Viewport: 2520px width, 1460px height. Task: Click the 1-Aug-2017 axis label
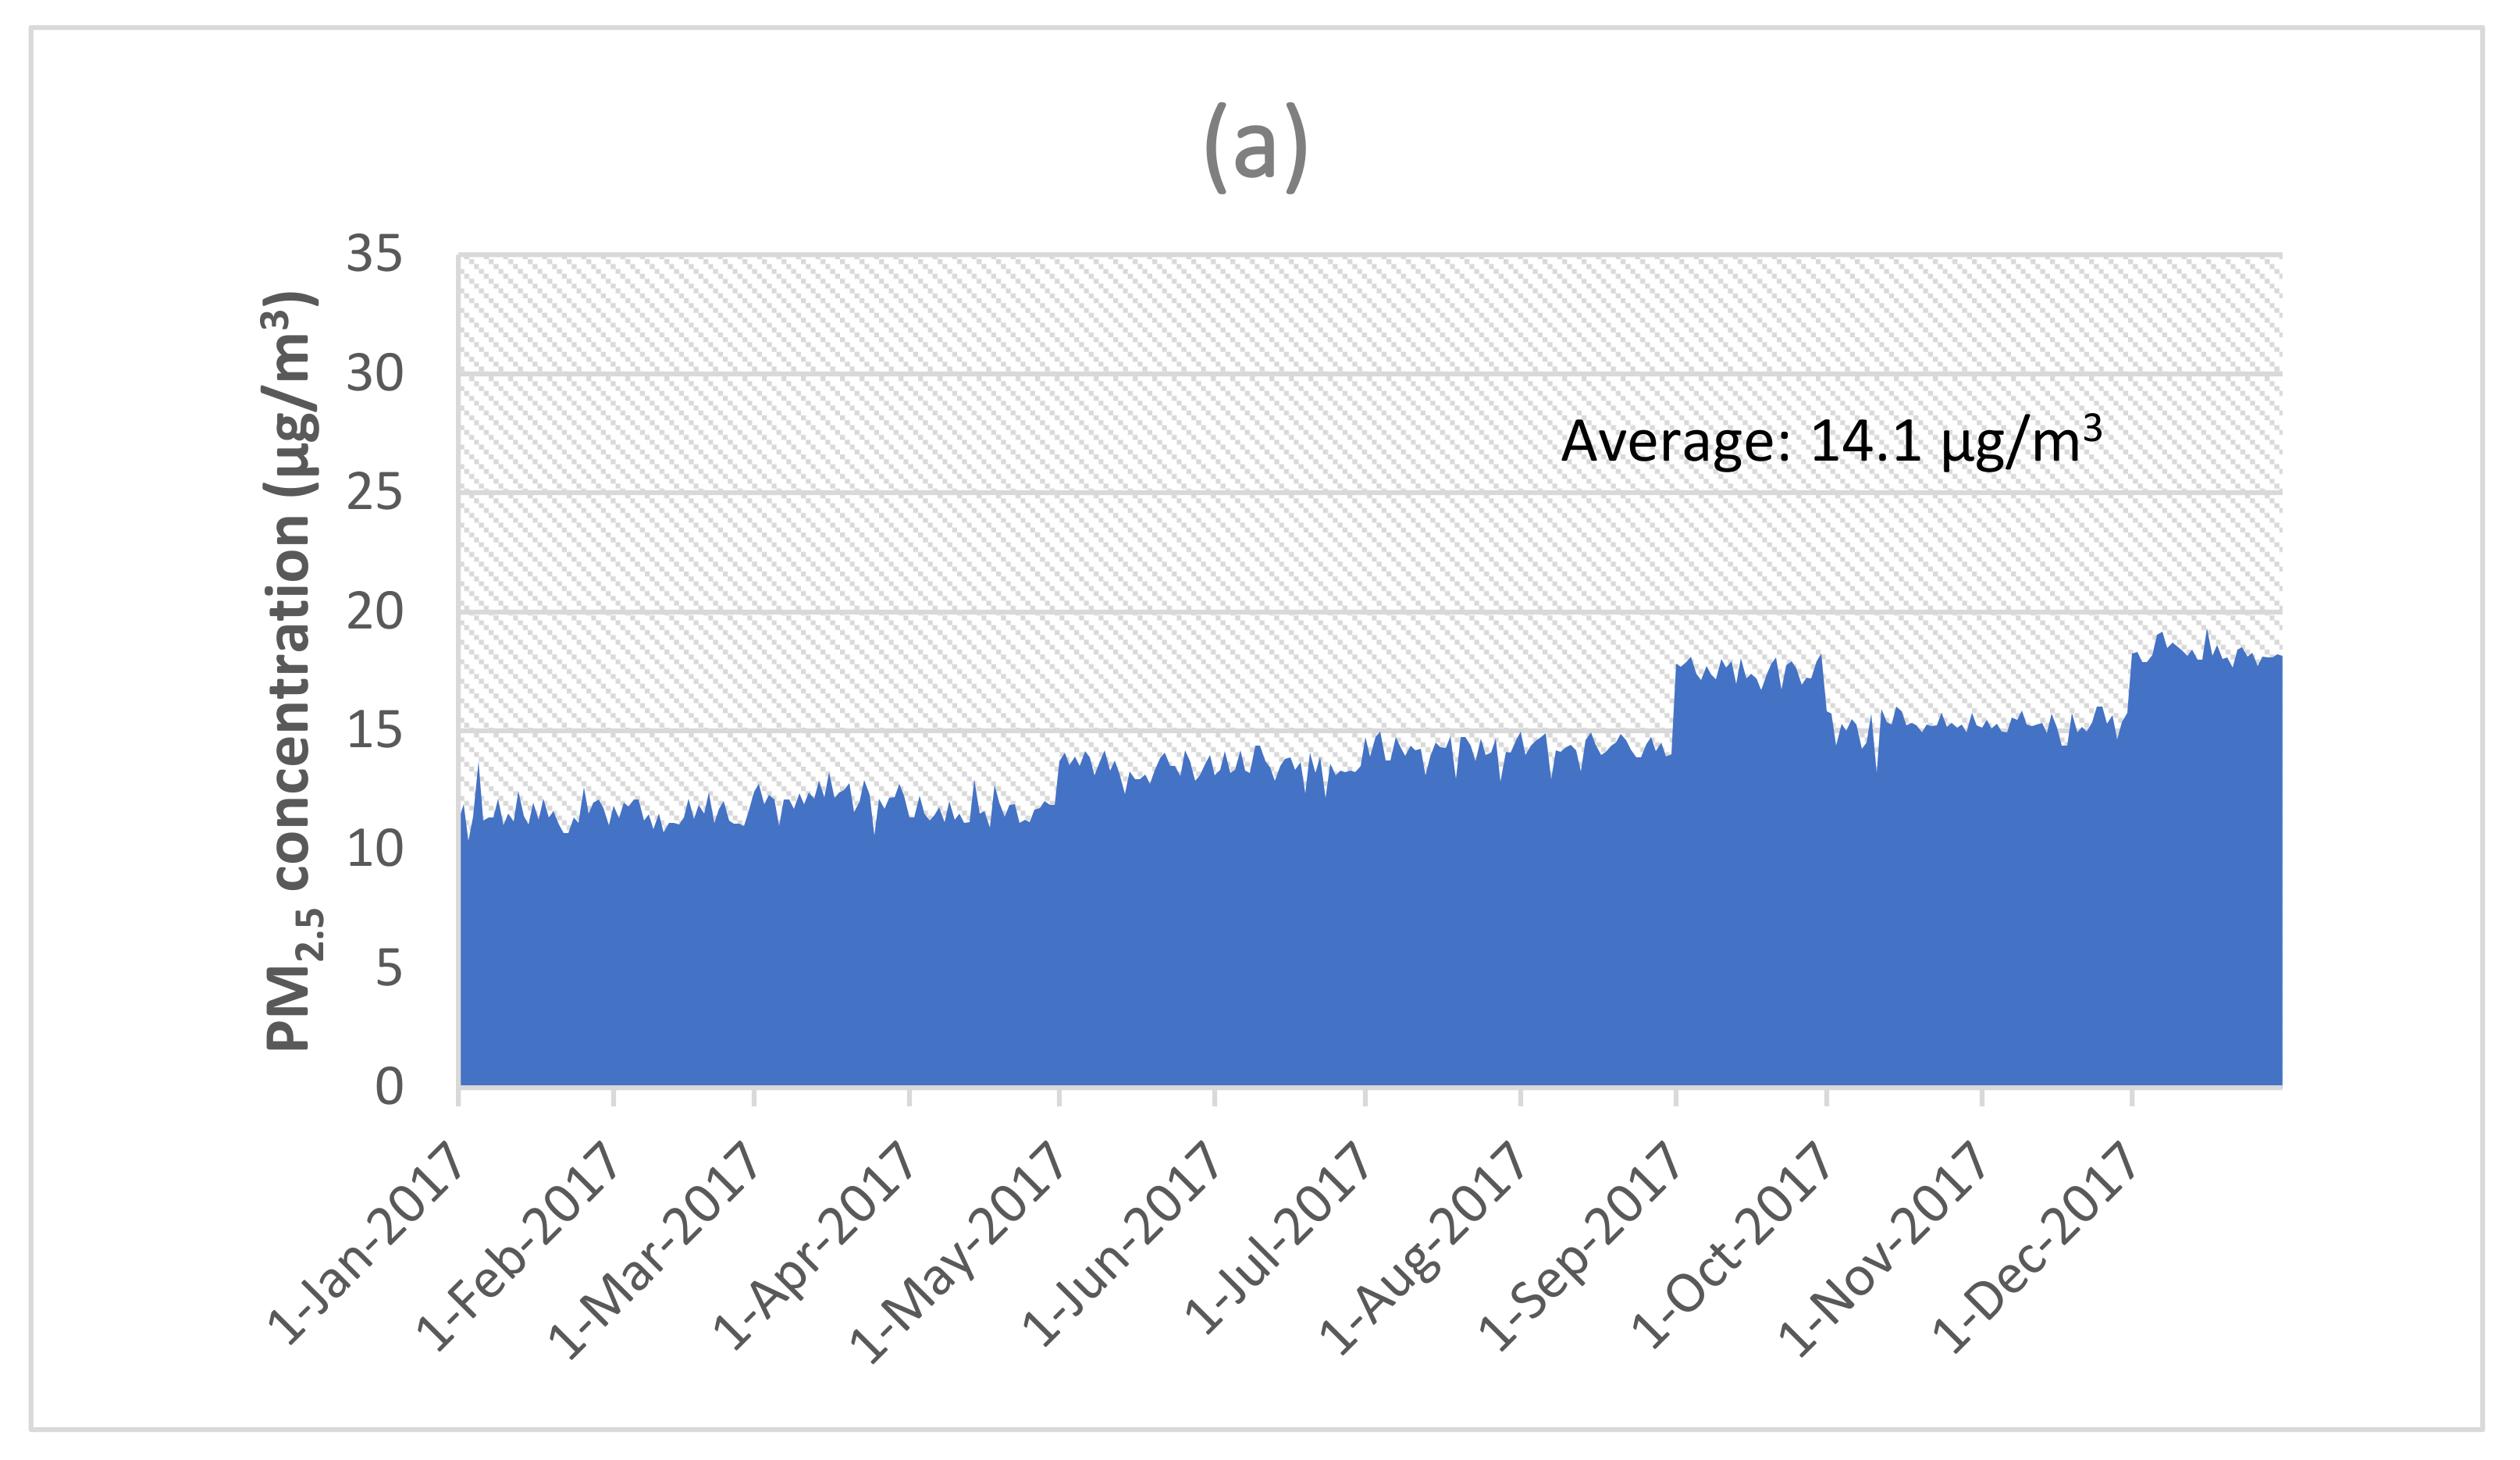pyautogui.click(x=1422, y=1246)
